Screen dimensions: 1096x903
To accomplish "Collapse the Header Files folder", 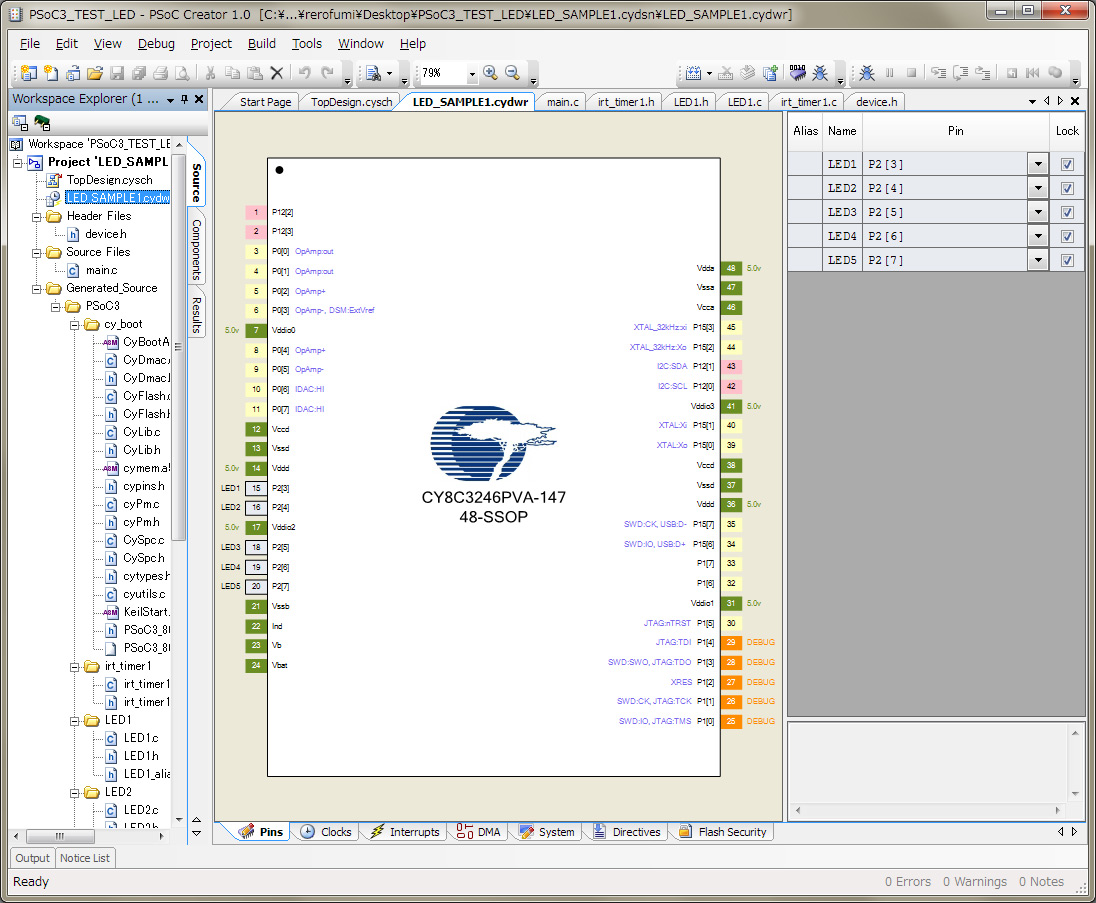I will [x=36, y=217].
